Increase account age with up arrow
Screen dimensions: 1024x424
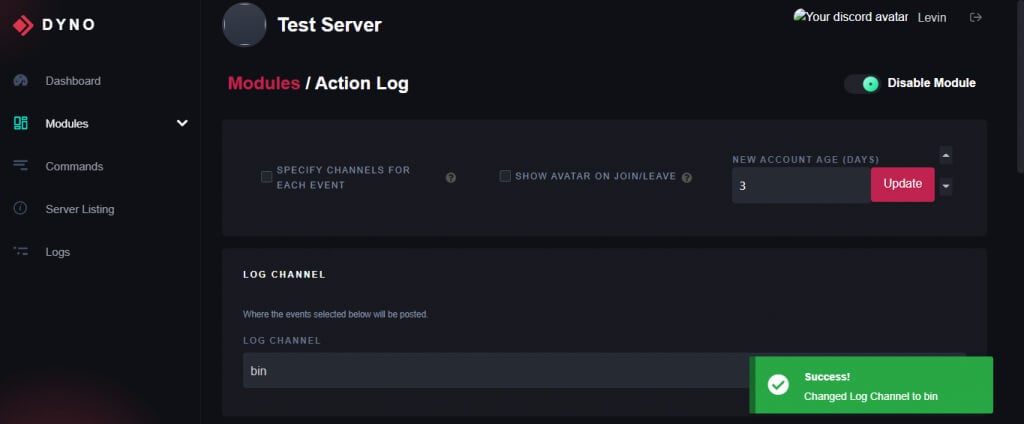[x=946, y=155]
